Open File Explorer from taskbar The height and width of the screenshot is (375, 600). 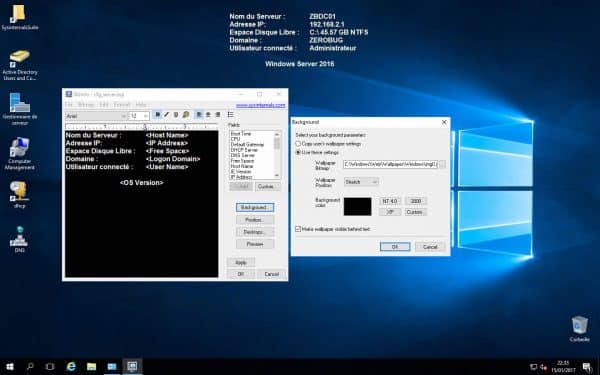91,367
